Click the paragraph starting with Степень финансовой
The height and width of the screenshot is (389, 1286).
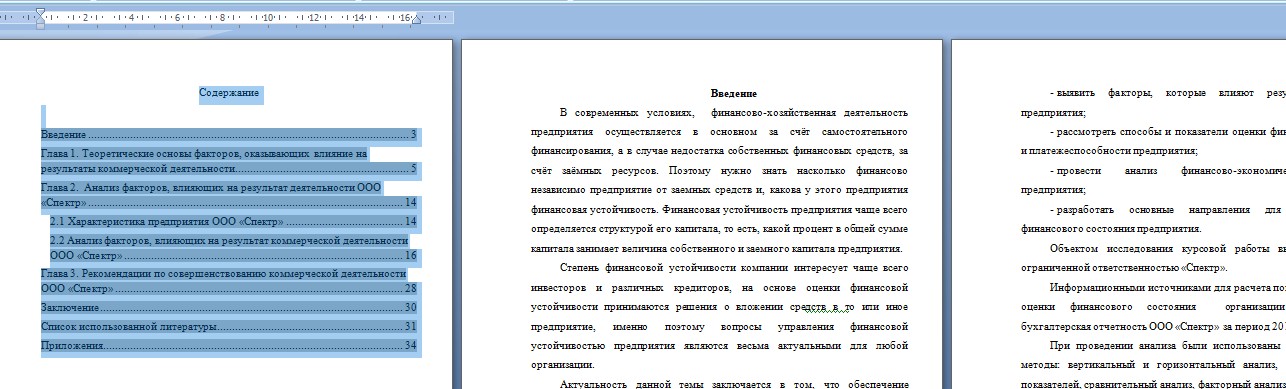point(720,316)
